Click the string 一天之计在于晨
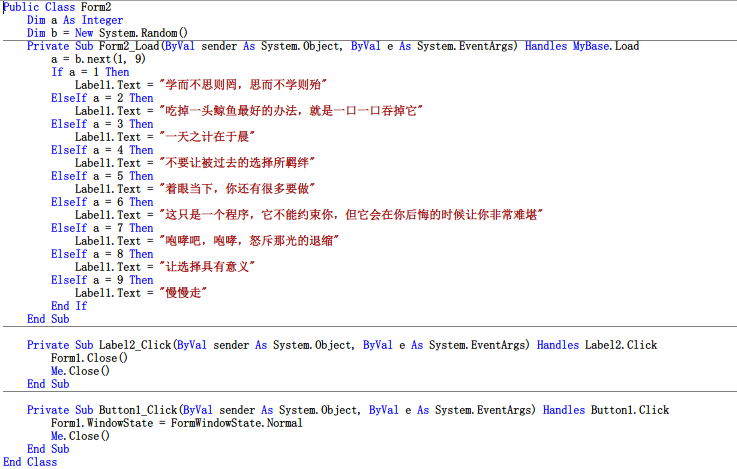Image resolution: width=737 pixels, height=469 pixels. click(x=207, y=137)
